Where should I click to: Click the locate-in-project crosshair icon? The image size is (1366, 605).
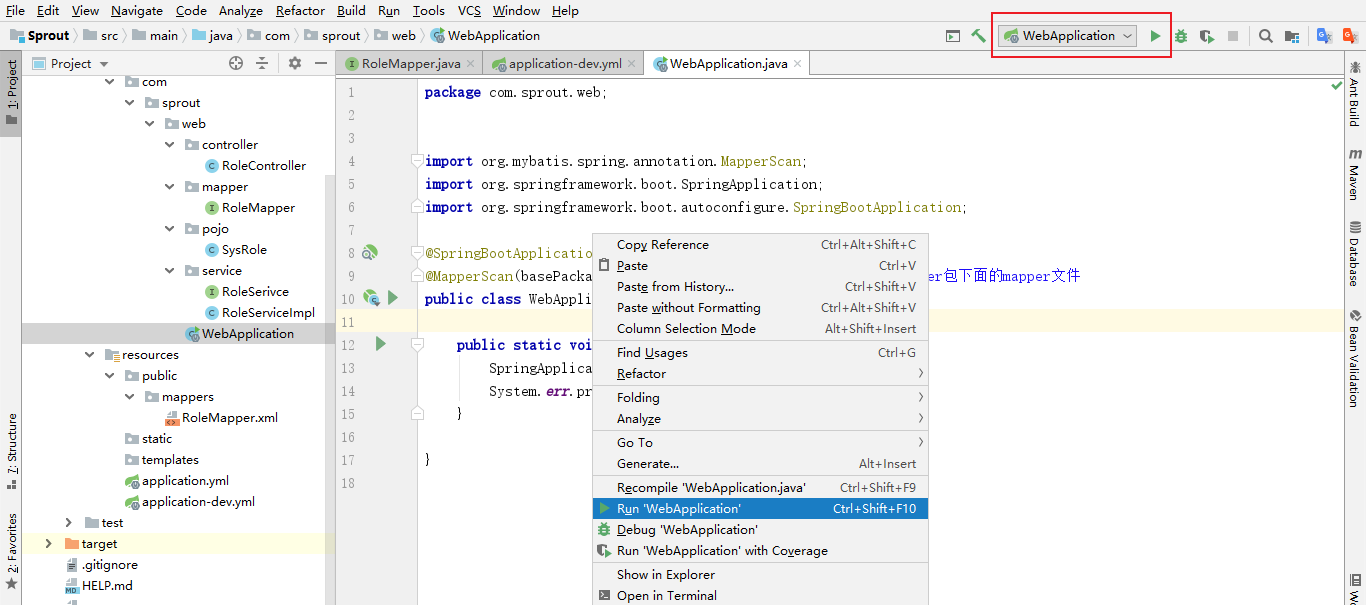(x=236, y=63)
